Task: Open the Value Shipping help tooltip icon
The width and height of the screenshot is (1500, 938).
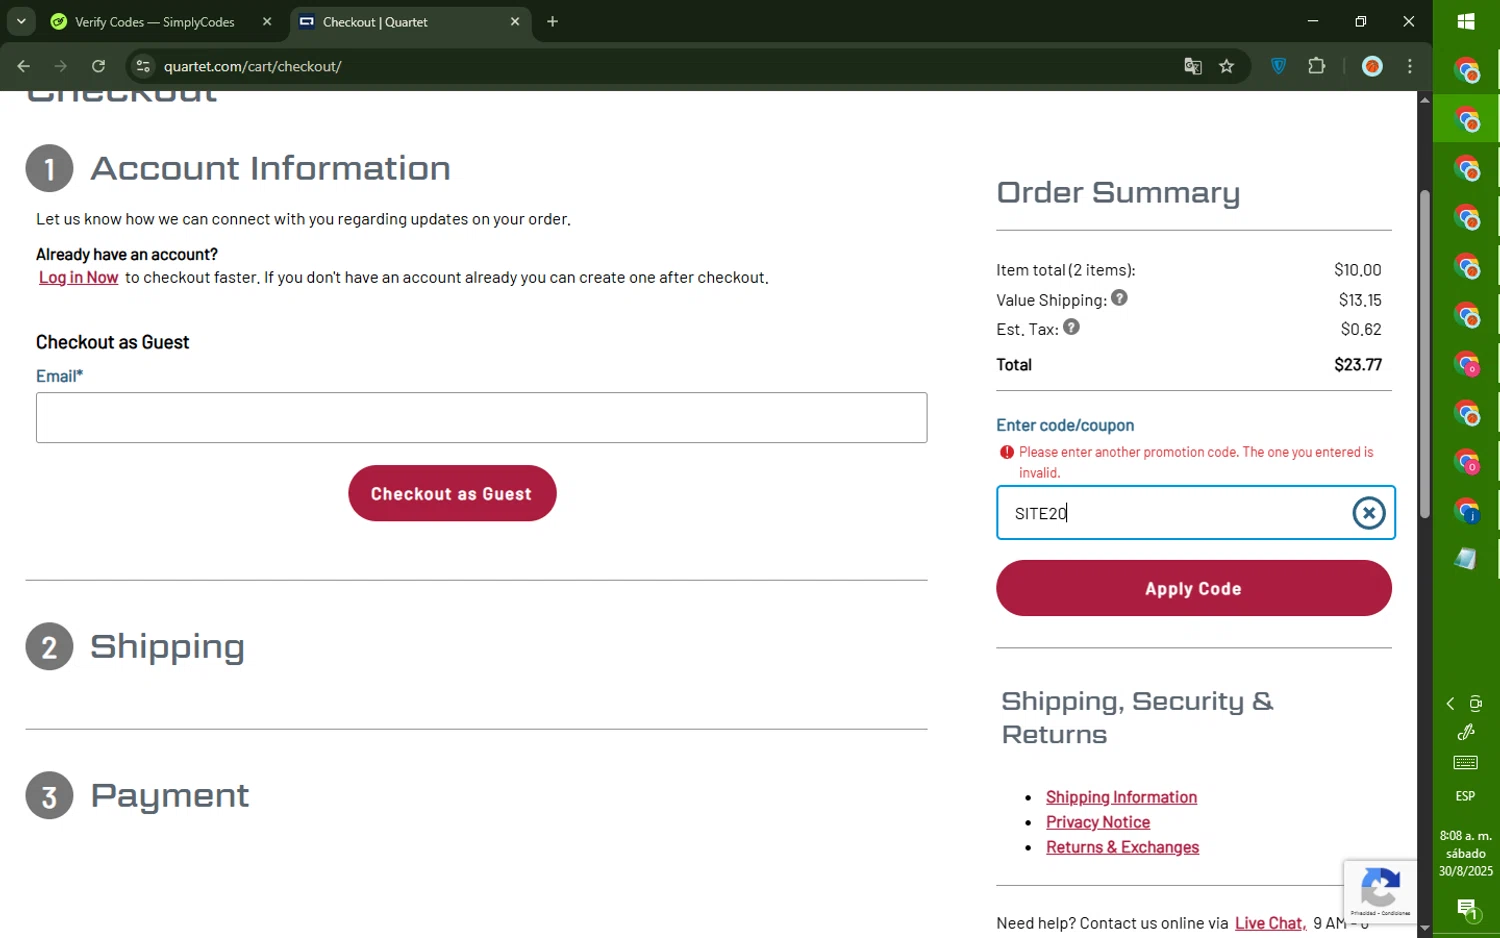Action: pyautogui.click(x=1119, y=298)
